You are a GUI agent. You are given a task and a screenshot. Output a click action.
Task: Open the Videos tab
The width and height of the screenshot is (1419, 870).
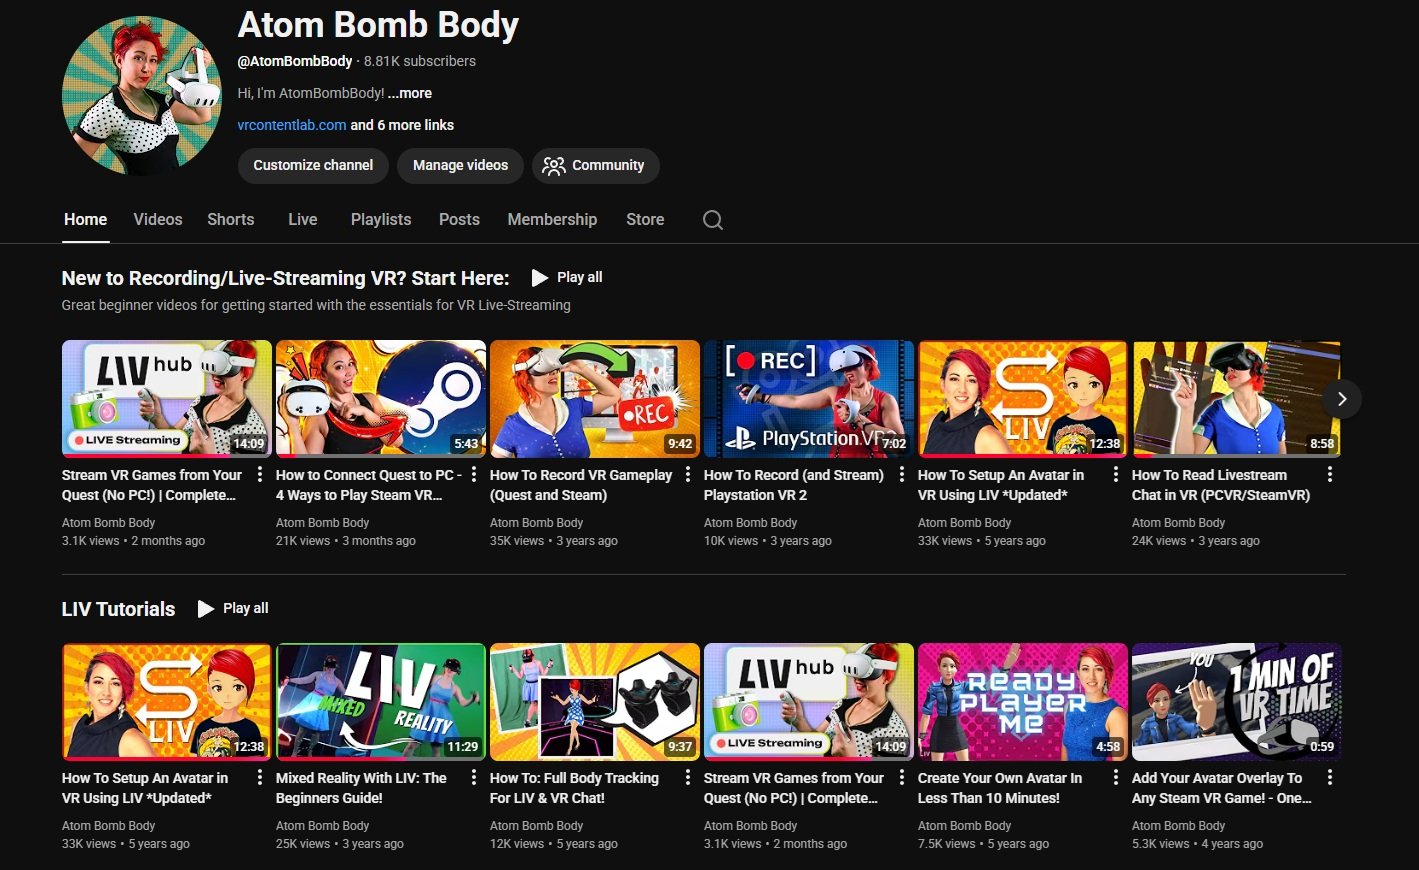158,220
